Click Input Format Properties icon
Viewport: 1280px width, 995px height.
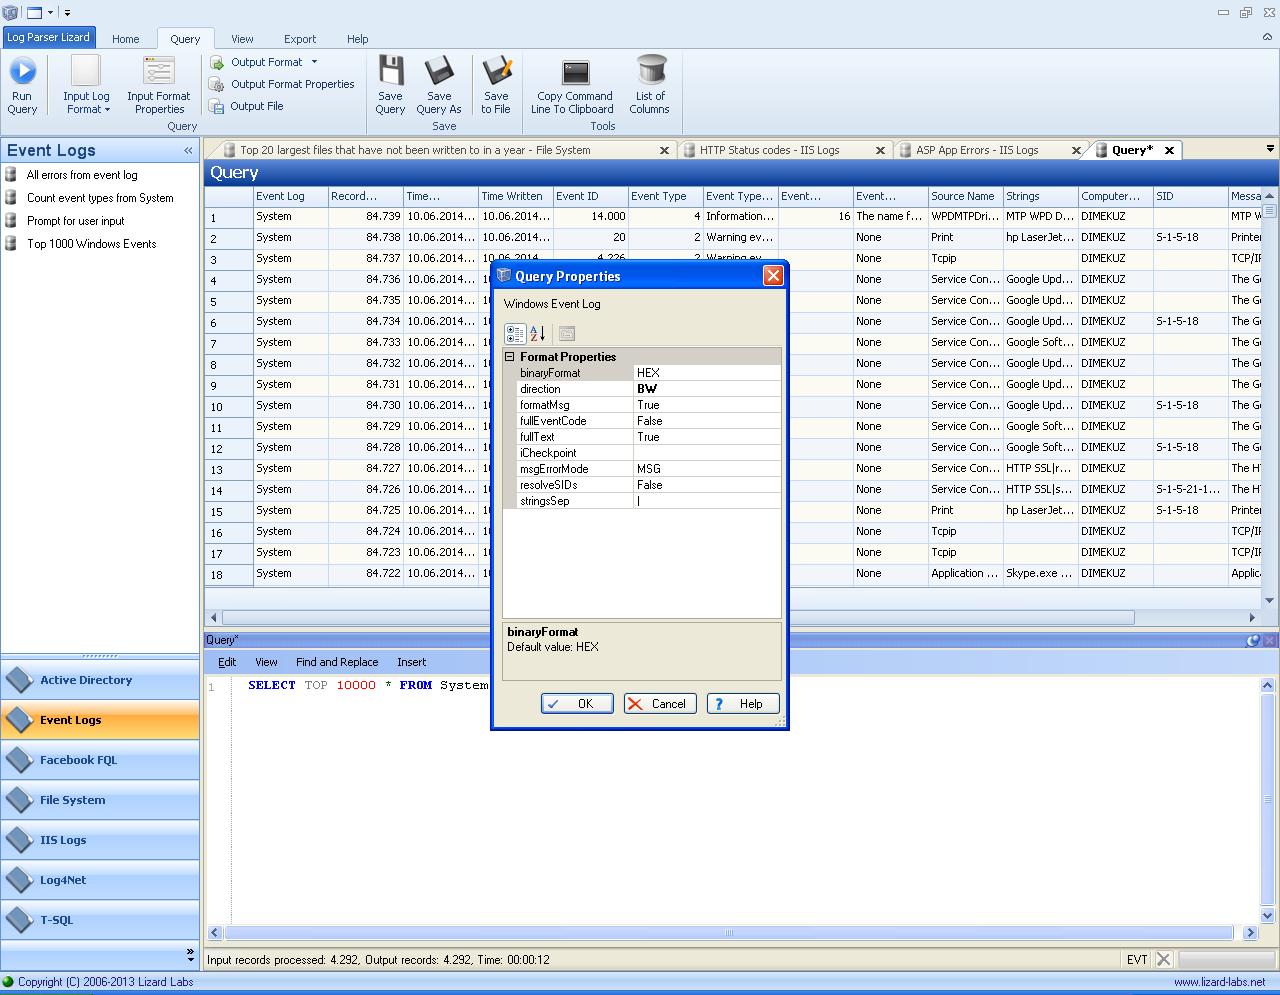coord(159,72)
